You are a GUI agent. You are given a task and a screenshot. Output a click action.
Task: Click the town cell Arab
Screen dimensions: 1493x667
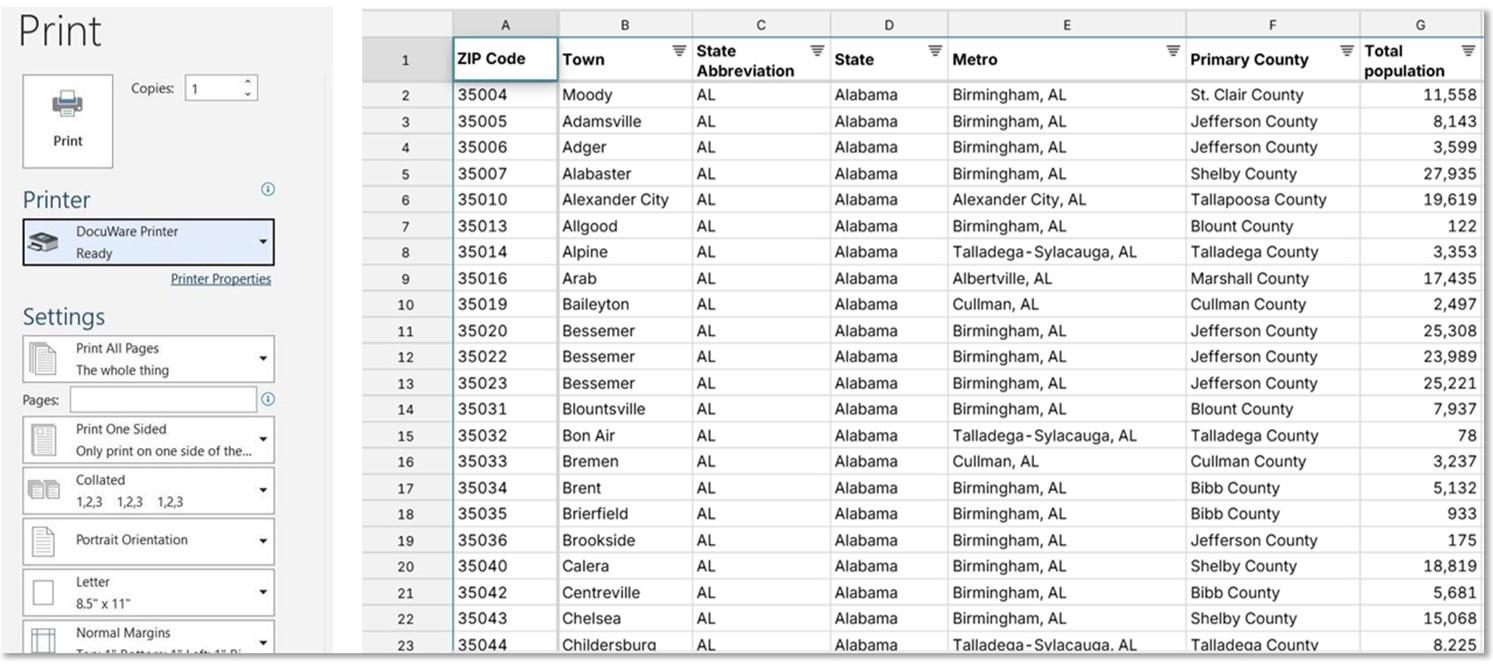625,278
